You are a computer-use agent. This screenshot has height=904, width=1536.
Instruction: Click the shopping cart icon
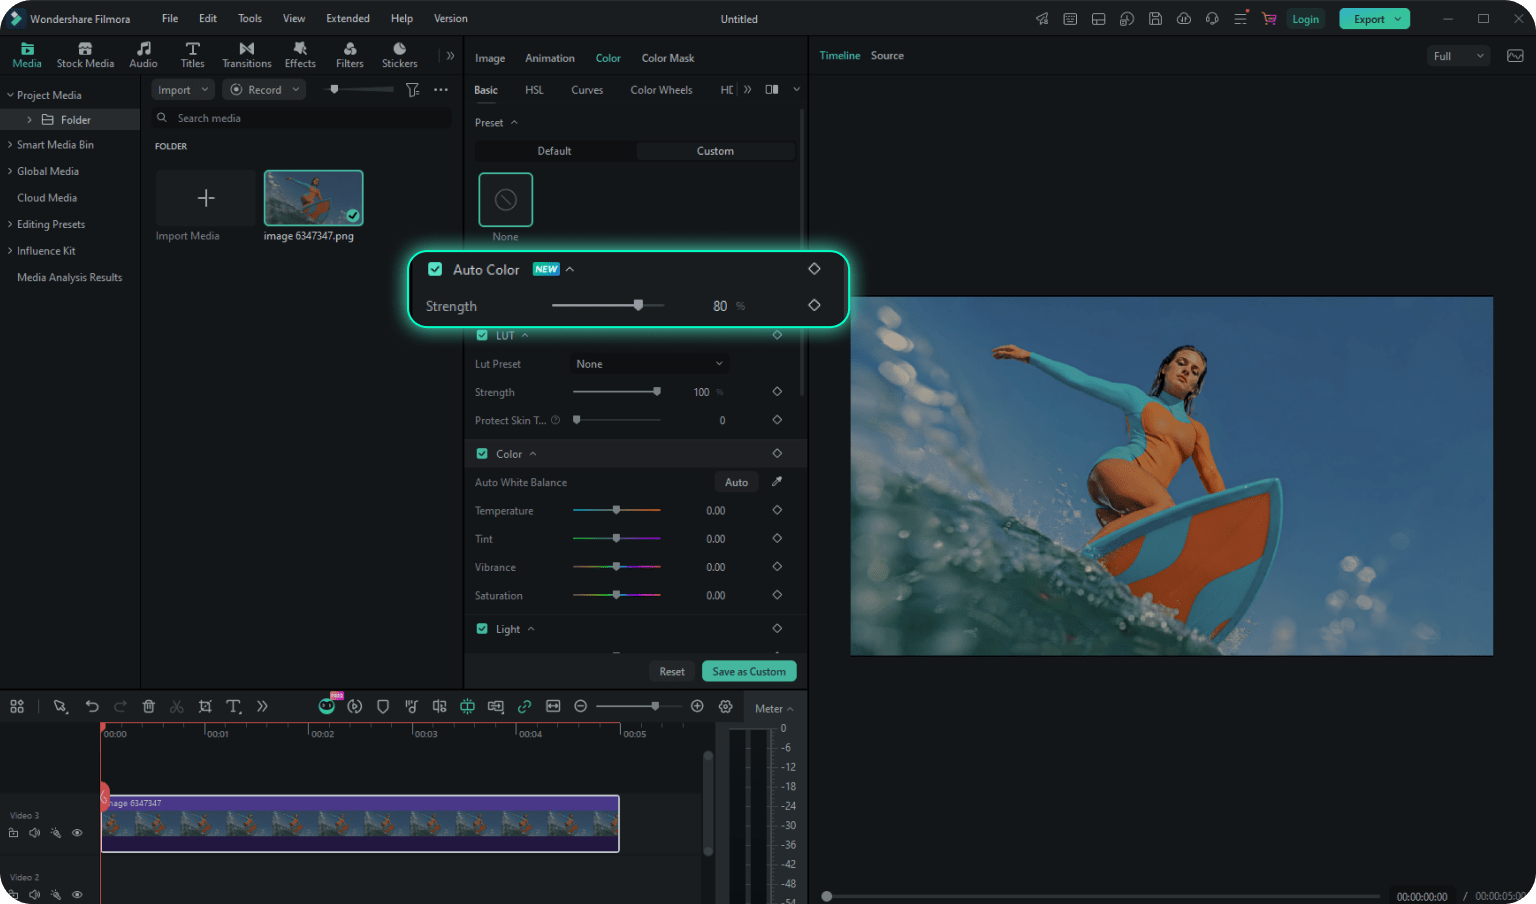[1269, 19]
